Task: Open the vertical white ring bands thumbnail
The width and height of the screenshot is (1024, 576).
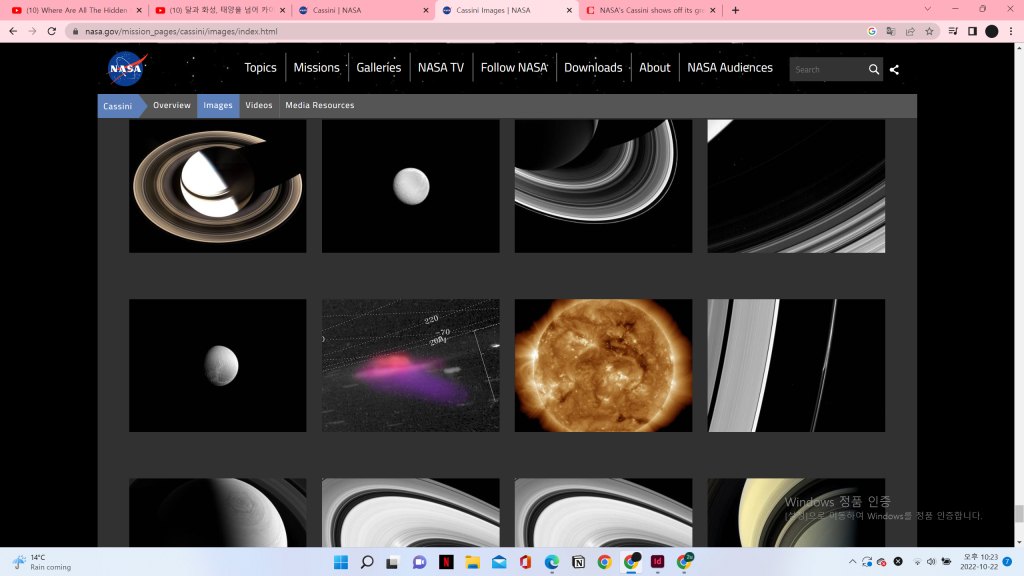Action: pos(796,366)
